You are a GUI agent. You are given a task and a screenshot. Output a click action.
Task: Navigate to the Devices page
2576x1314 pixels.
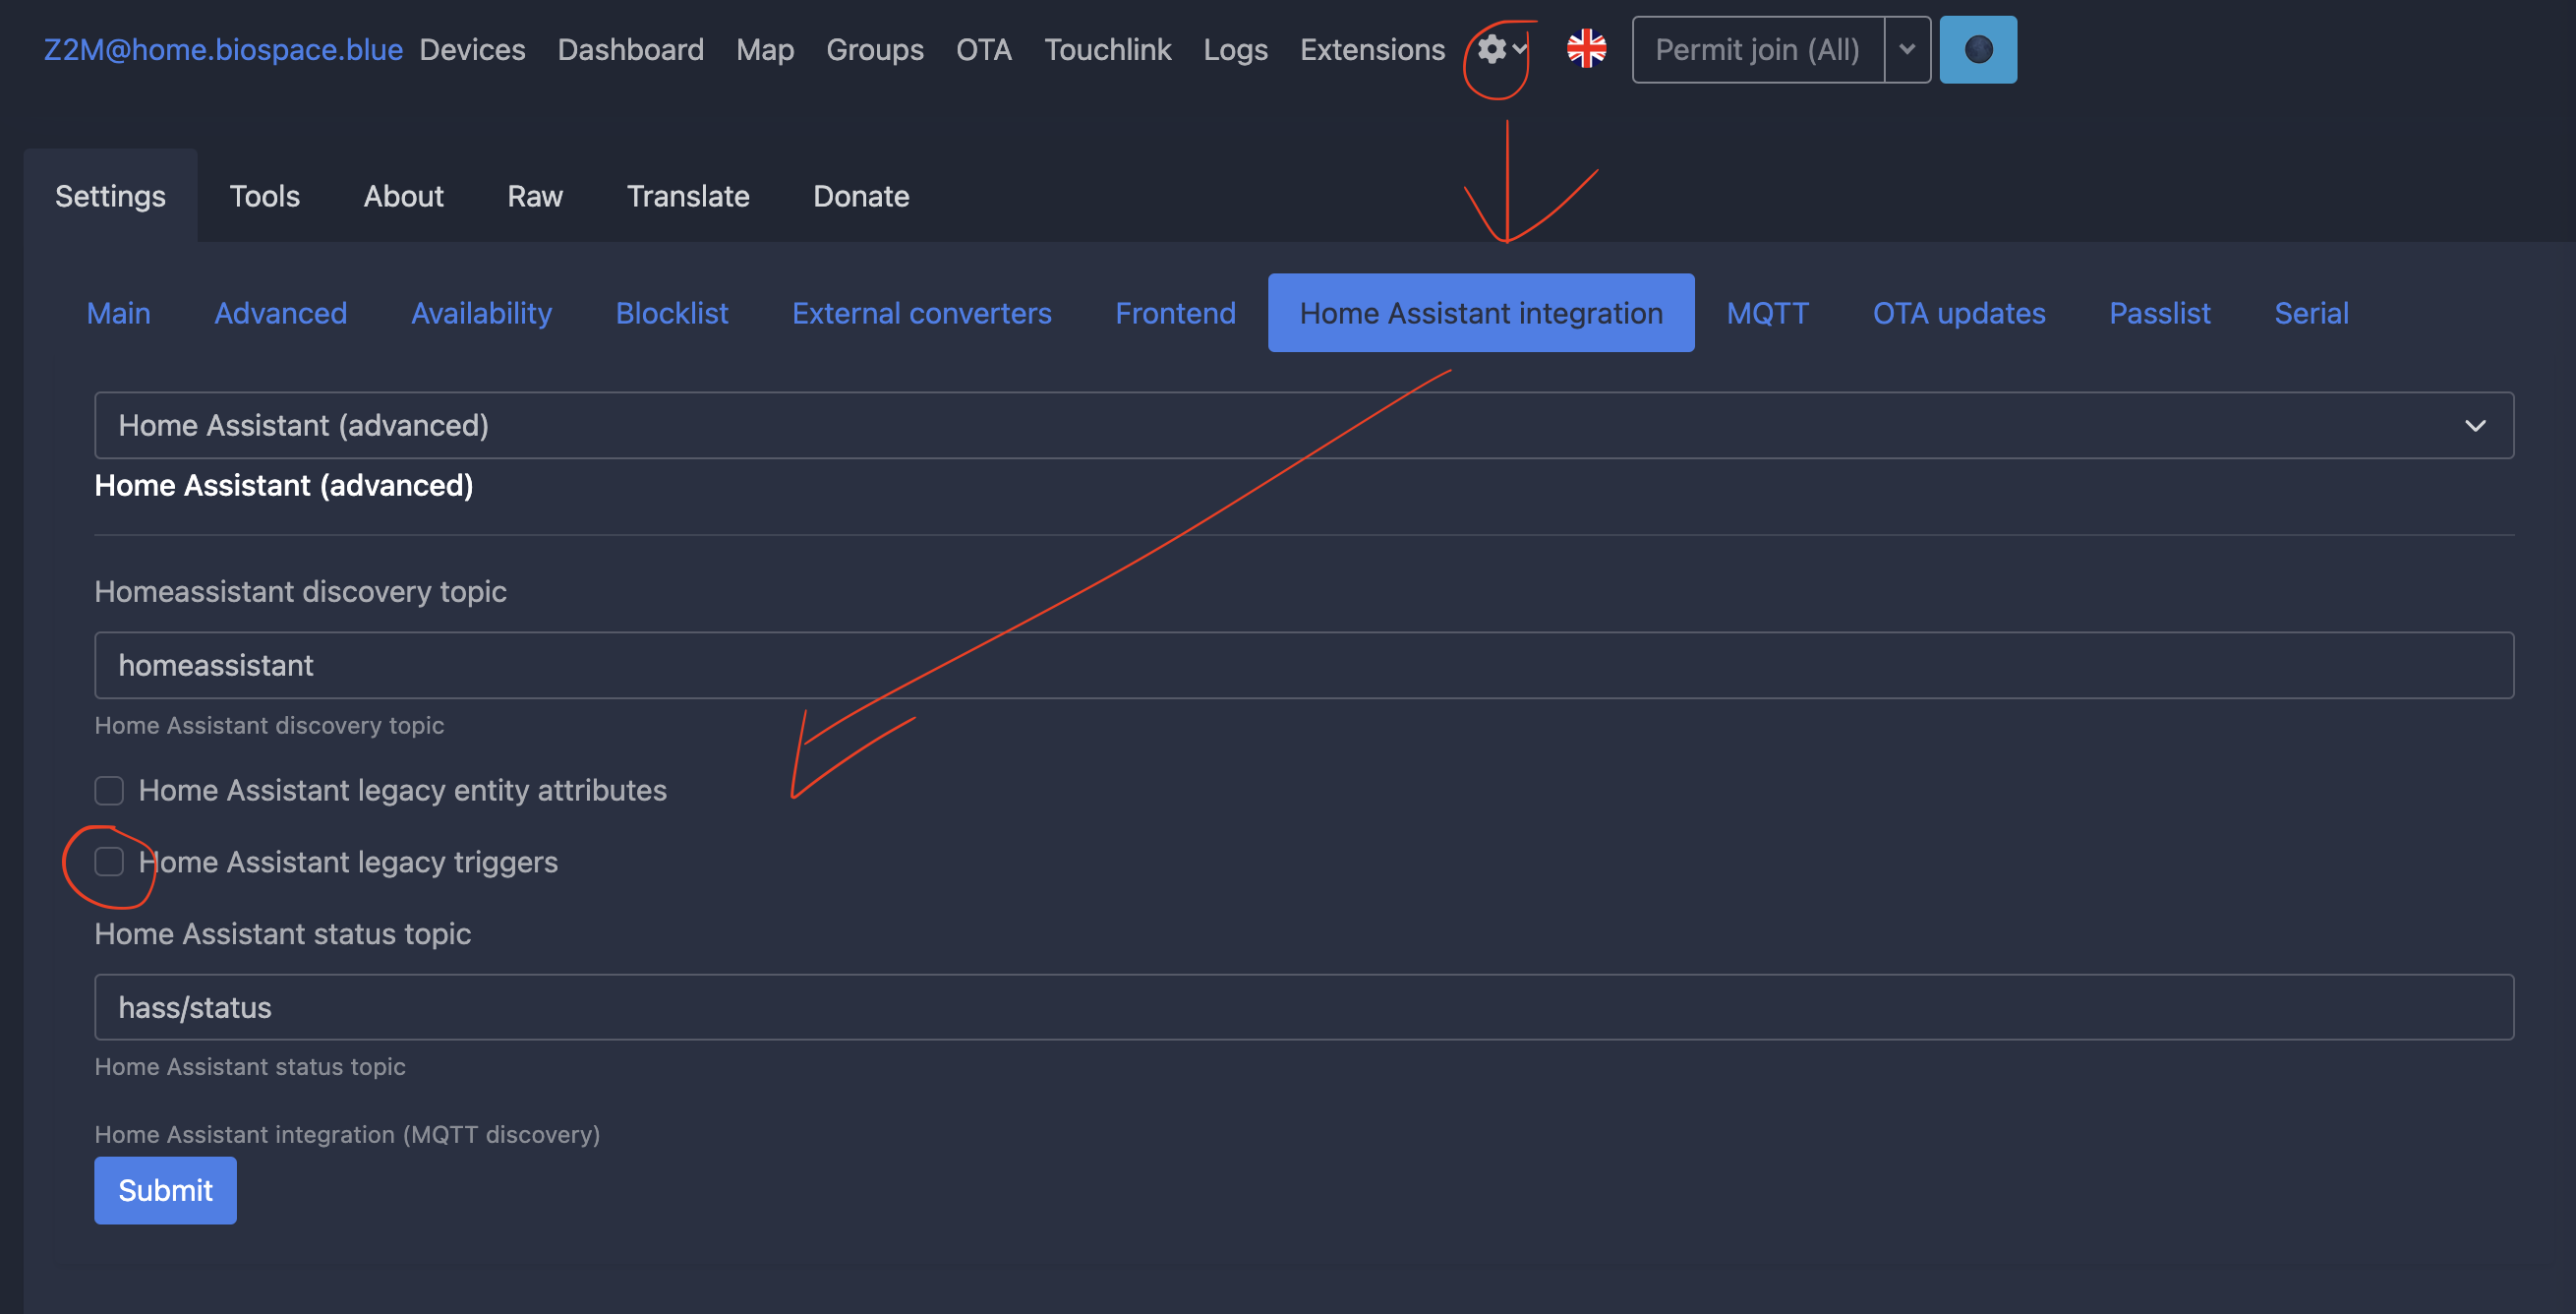472,49
